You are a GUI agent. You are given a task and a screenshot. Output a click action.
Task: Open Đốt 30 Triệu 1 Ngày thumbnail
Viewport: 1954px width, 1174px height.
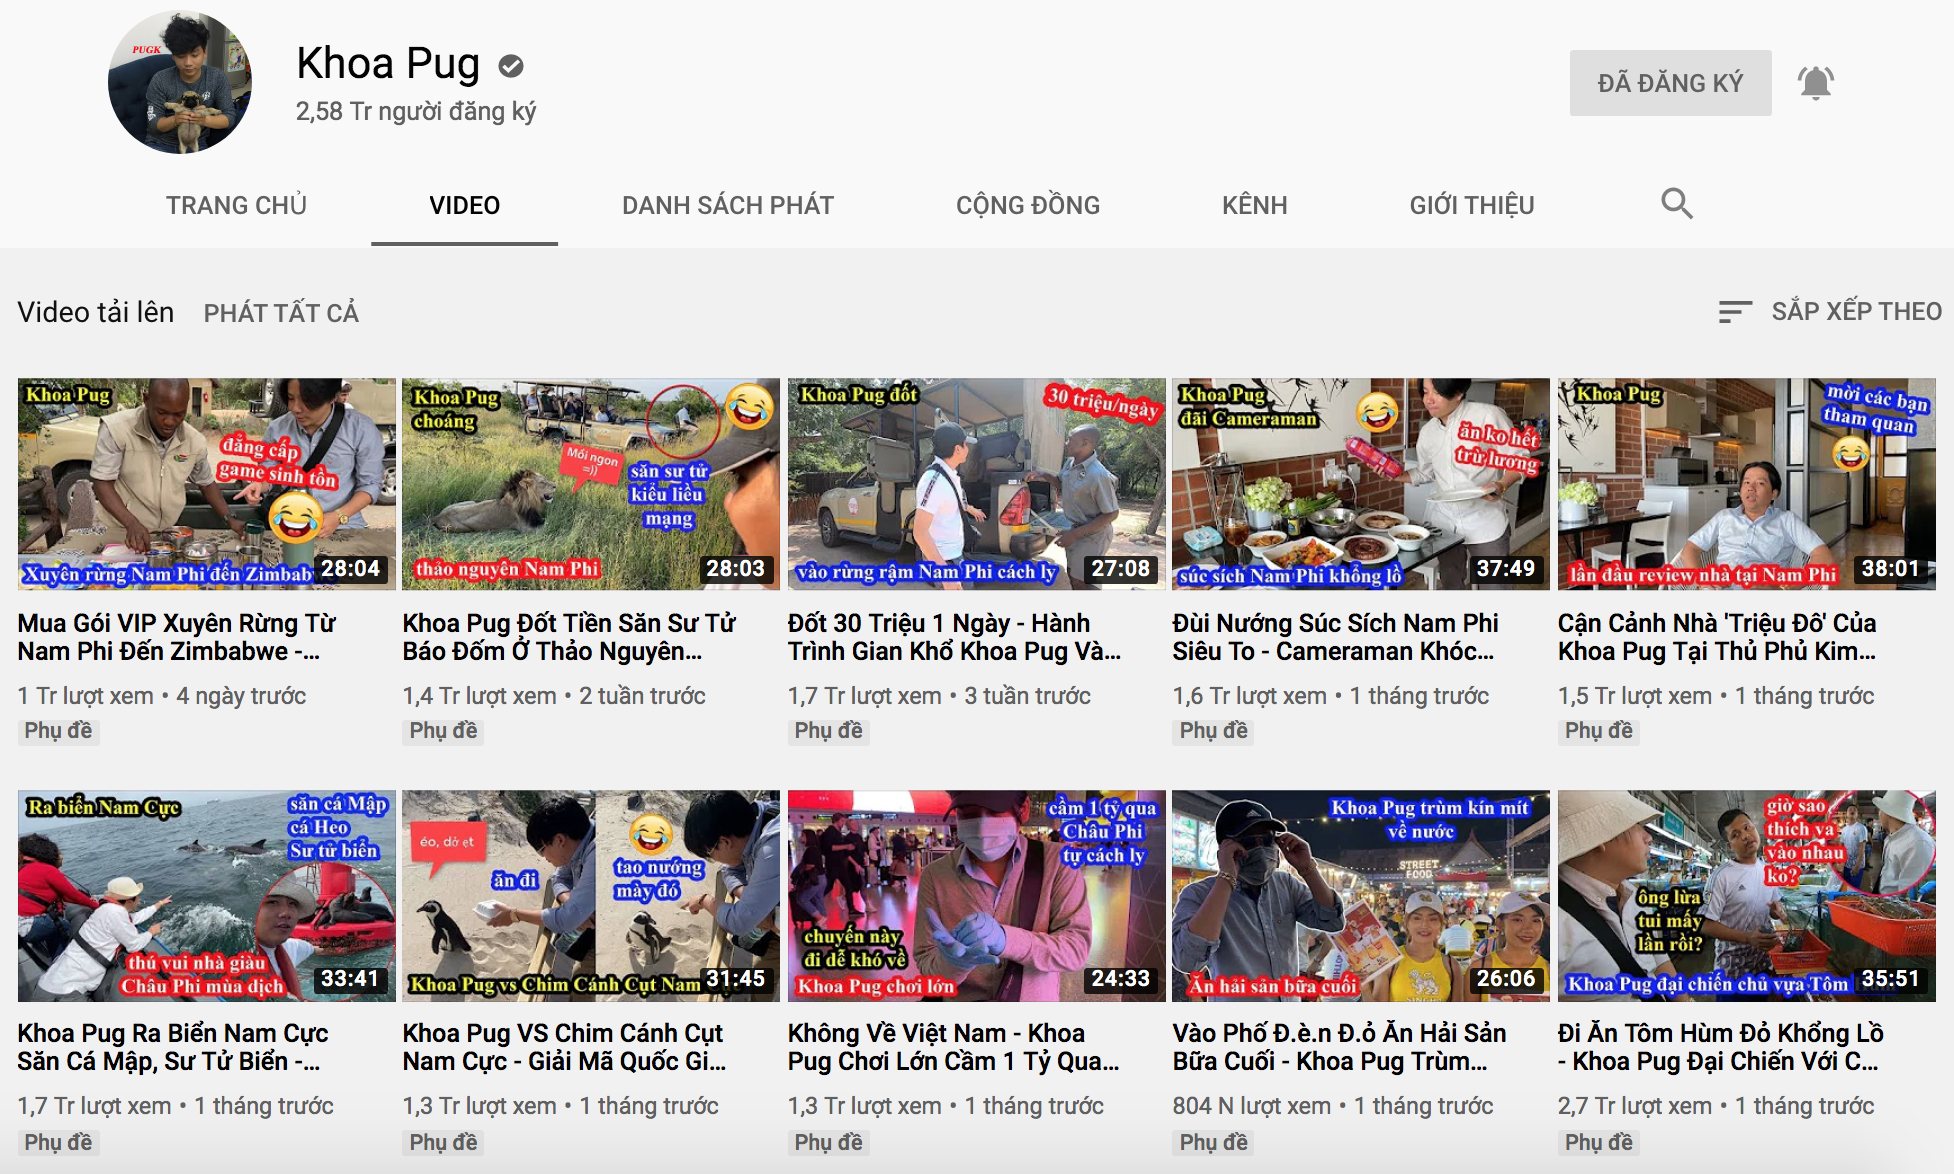977,484
